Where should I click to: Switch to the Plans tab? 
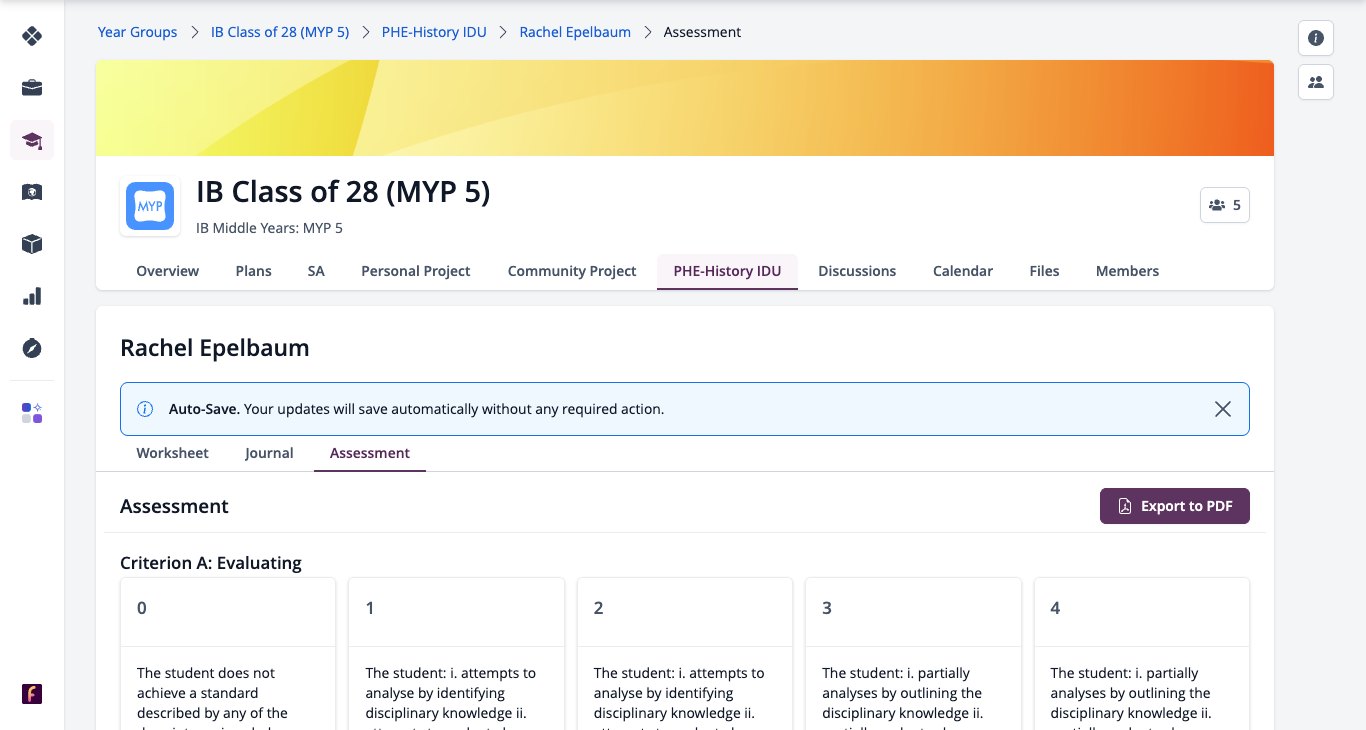(254, 271)
